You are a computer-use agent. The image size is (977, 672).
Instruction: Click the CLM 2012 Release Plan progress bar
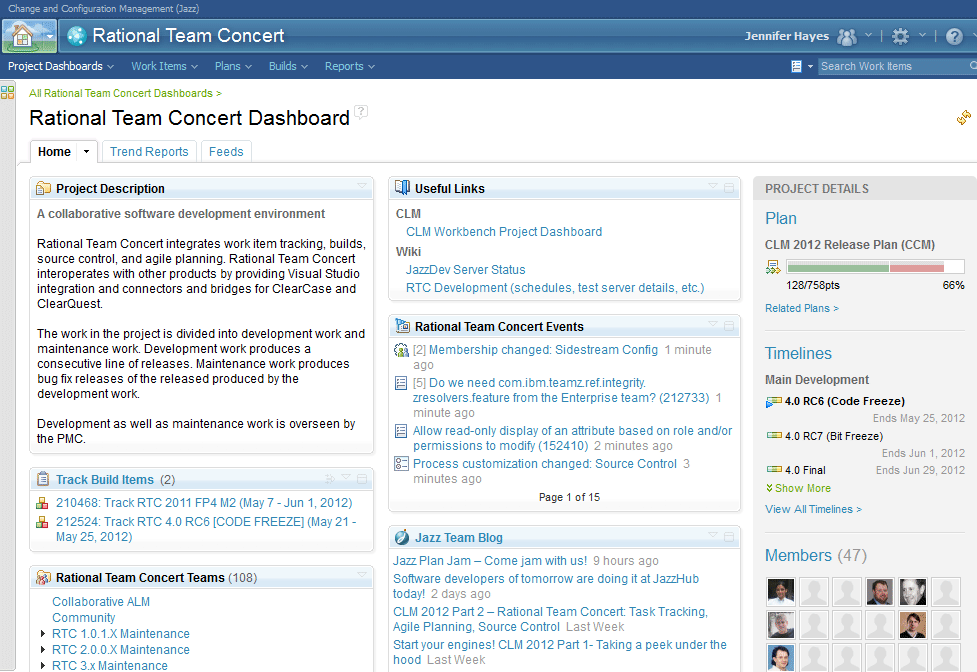coord(875,267)
